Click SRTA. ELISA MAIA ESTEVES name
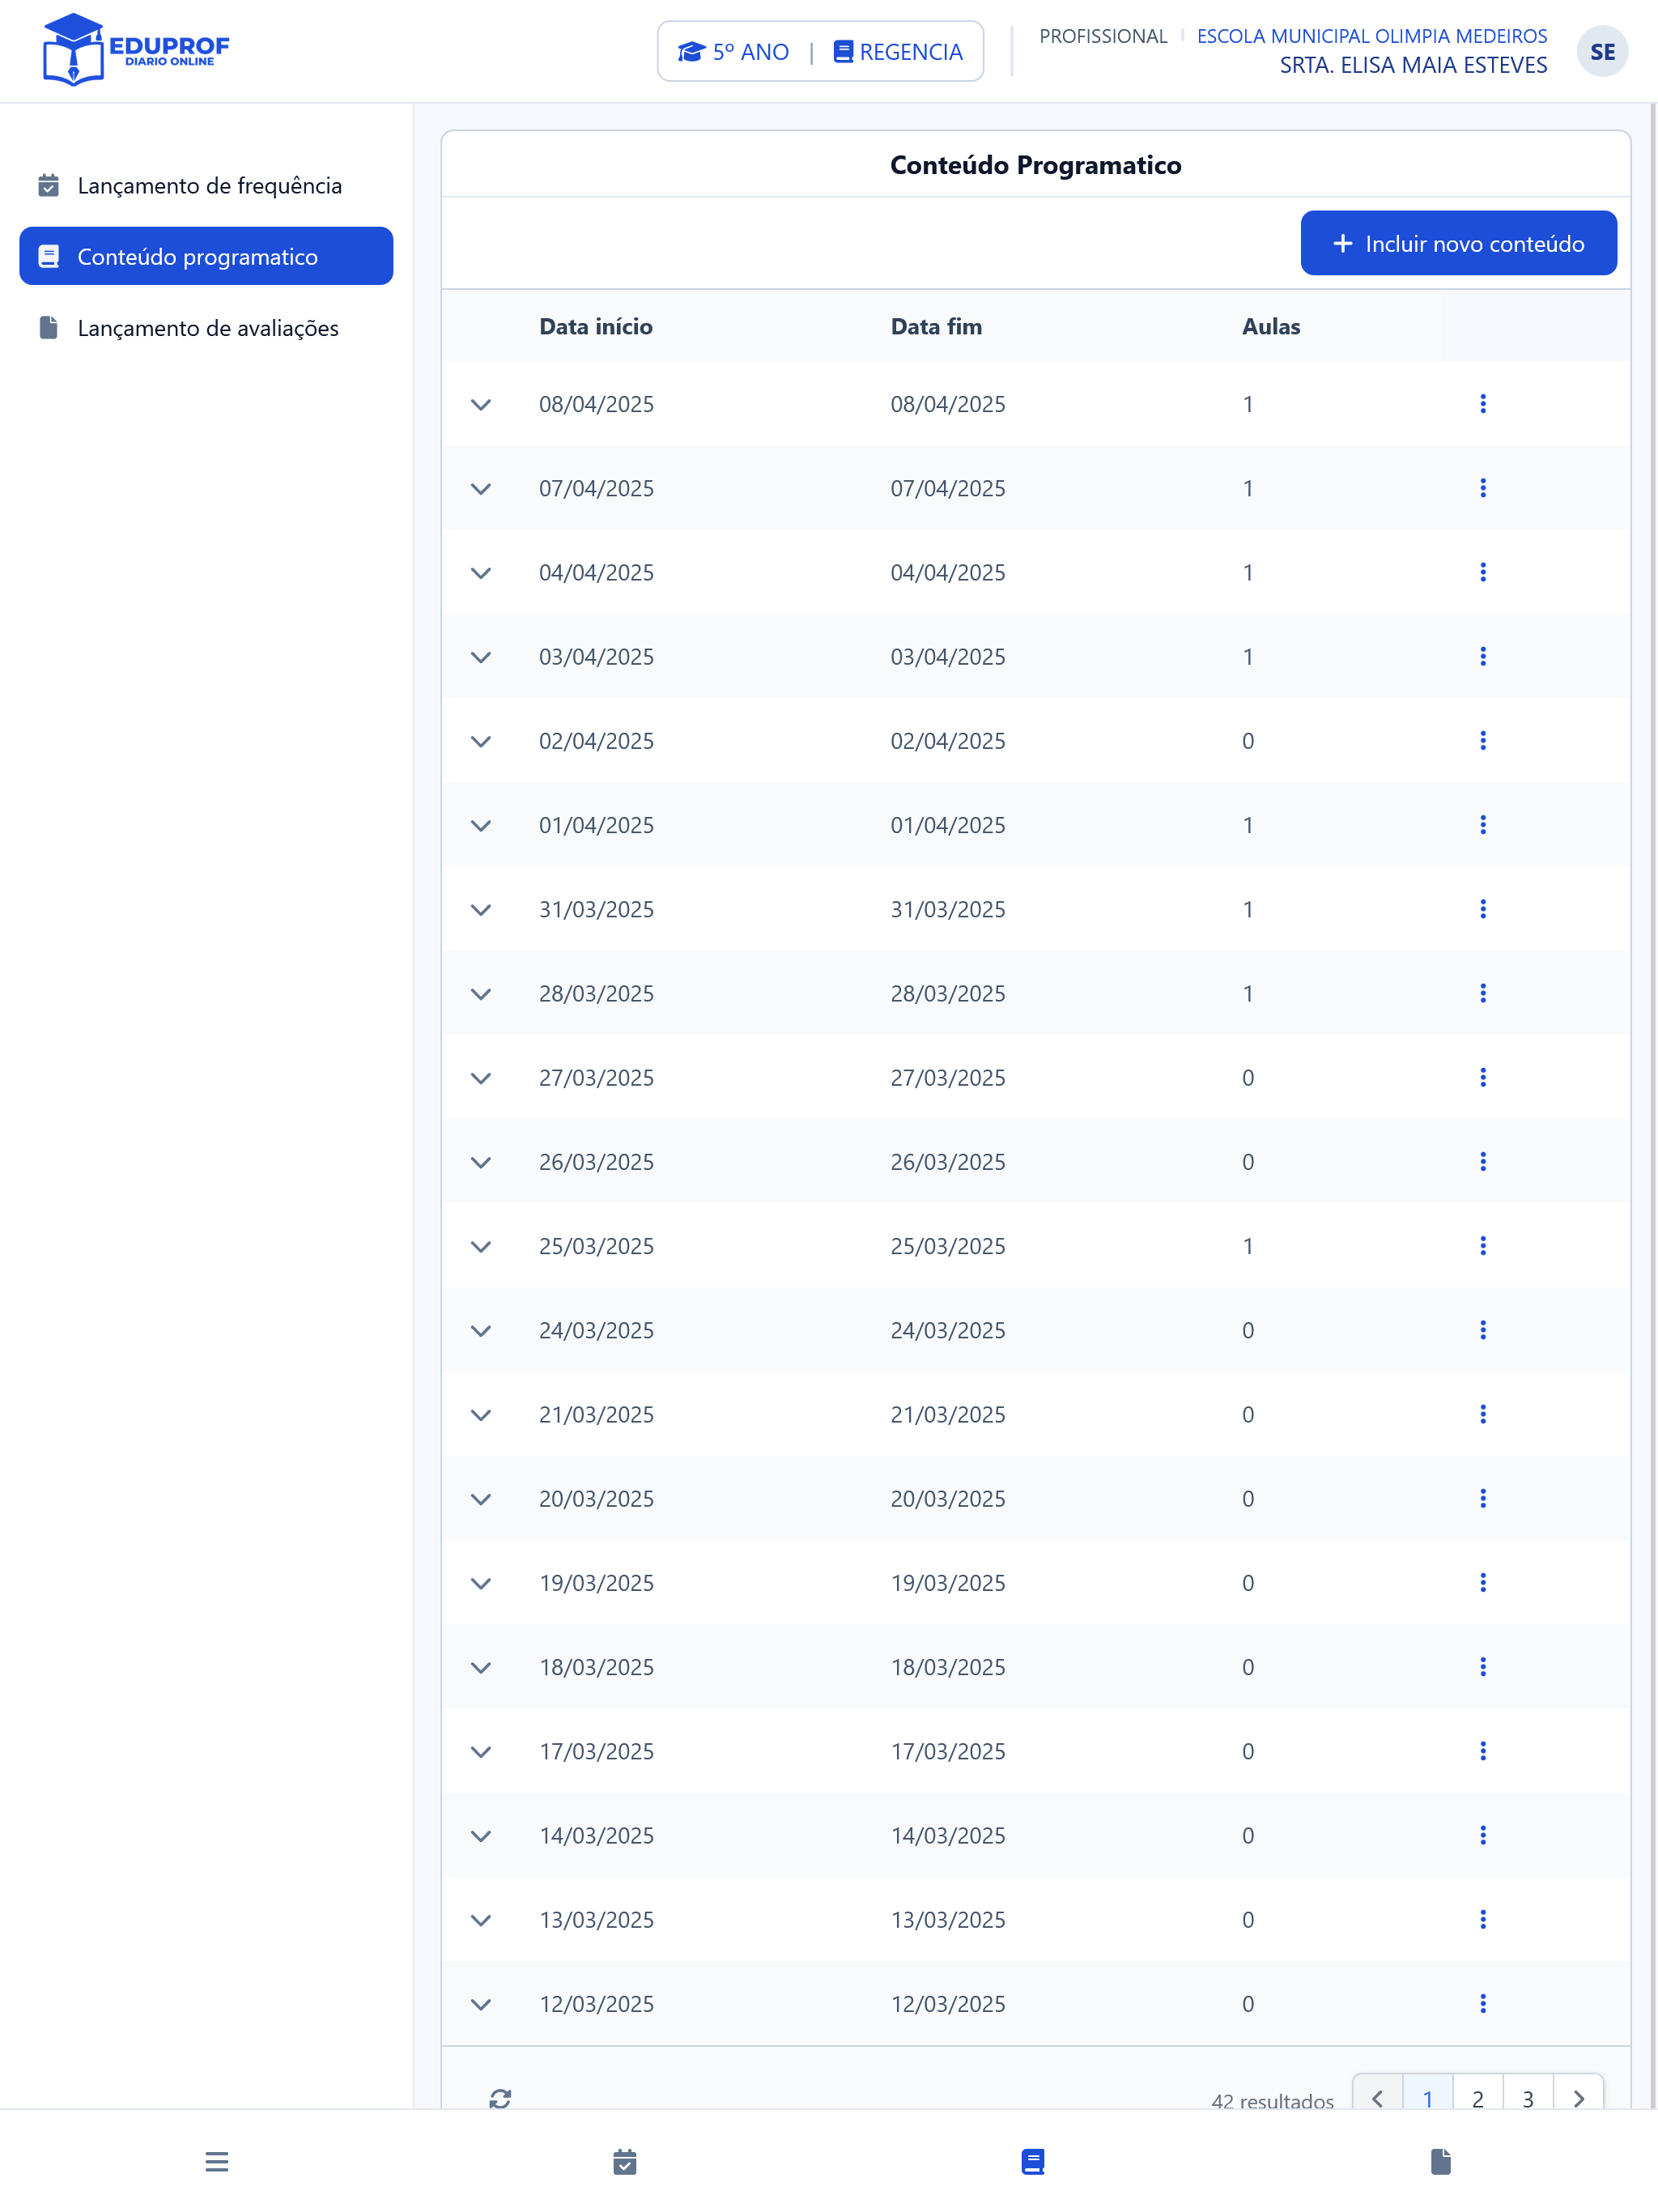Screen dimensions: 1658x2212 pyautogui.click(x=1413, y=65)
